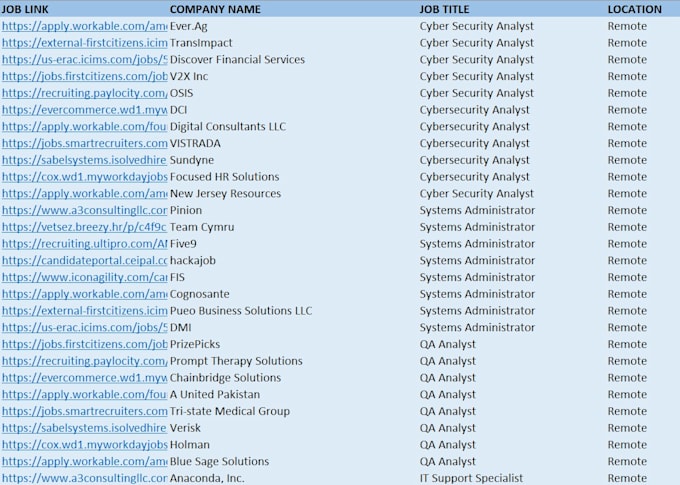Follow the workable link for Blue Sage Solutions

click(x=85, y=462)
